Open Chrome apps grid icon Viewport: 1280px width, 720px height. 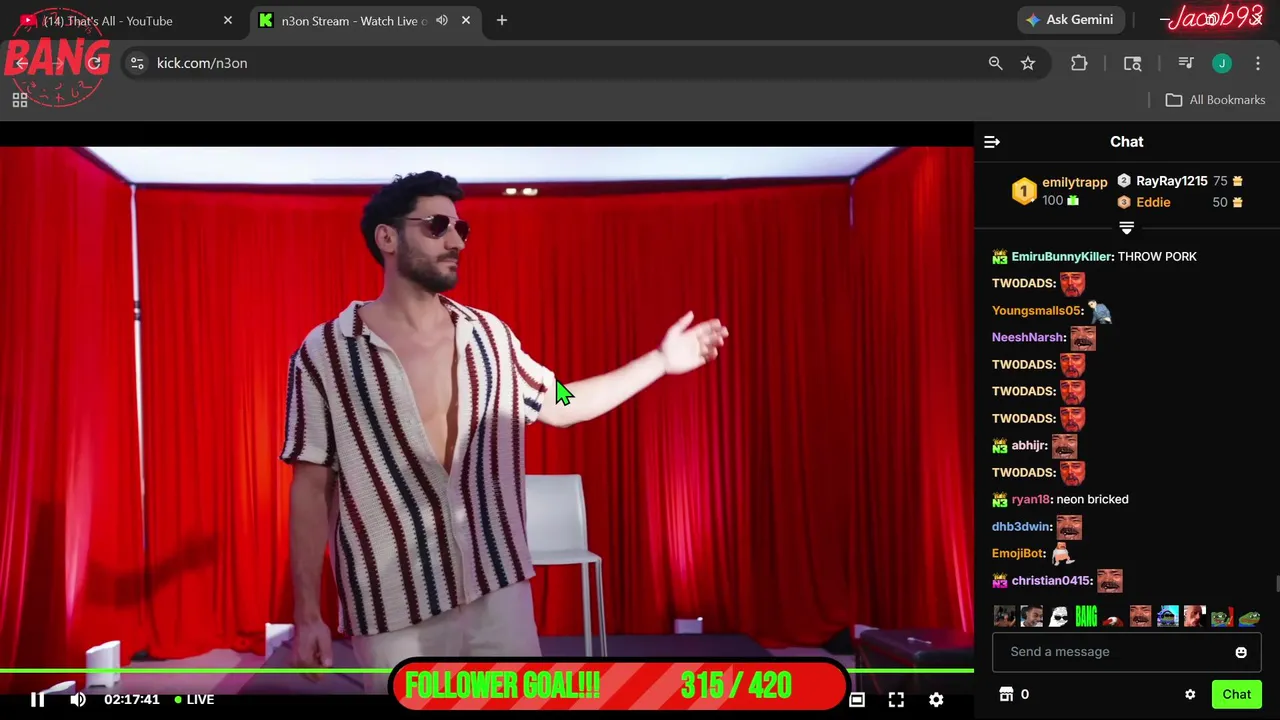(19, 100)
